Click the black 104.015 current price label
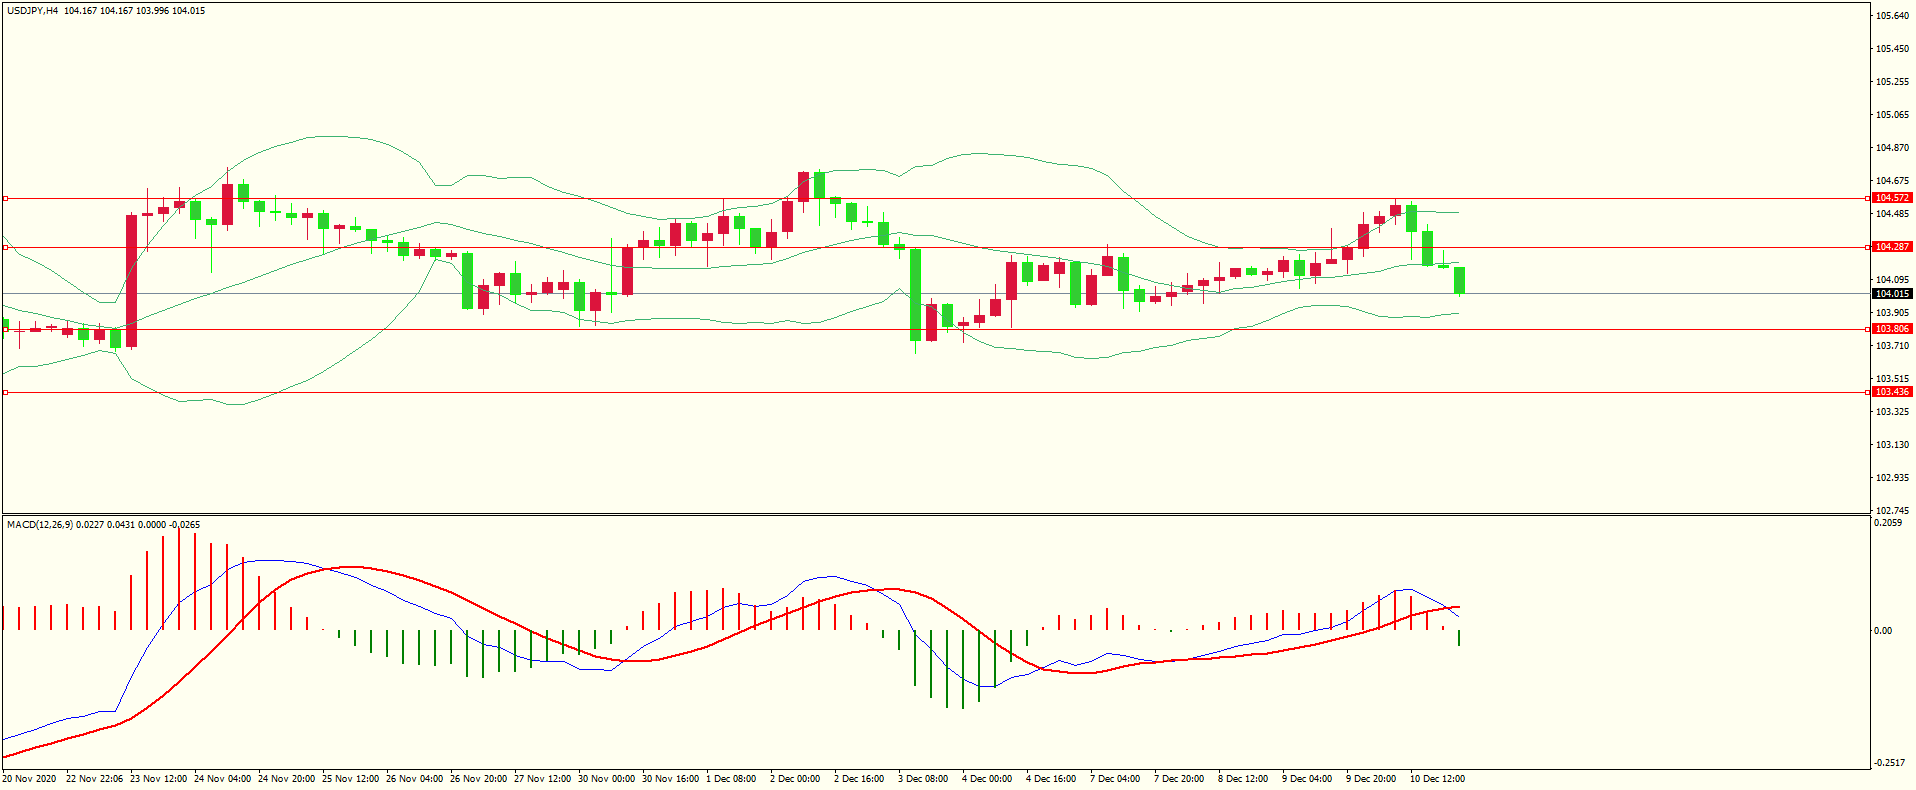The width and height of the screenshot is (1916, 790). coord(1891,294)
